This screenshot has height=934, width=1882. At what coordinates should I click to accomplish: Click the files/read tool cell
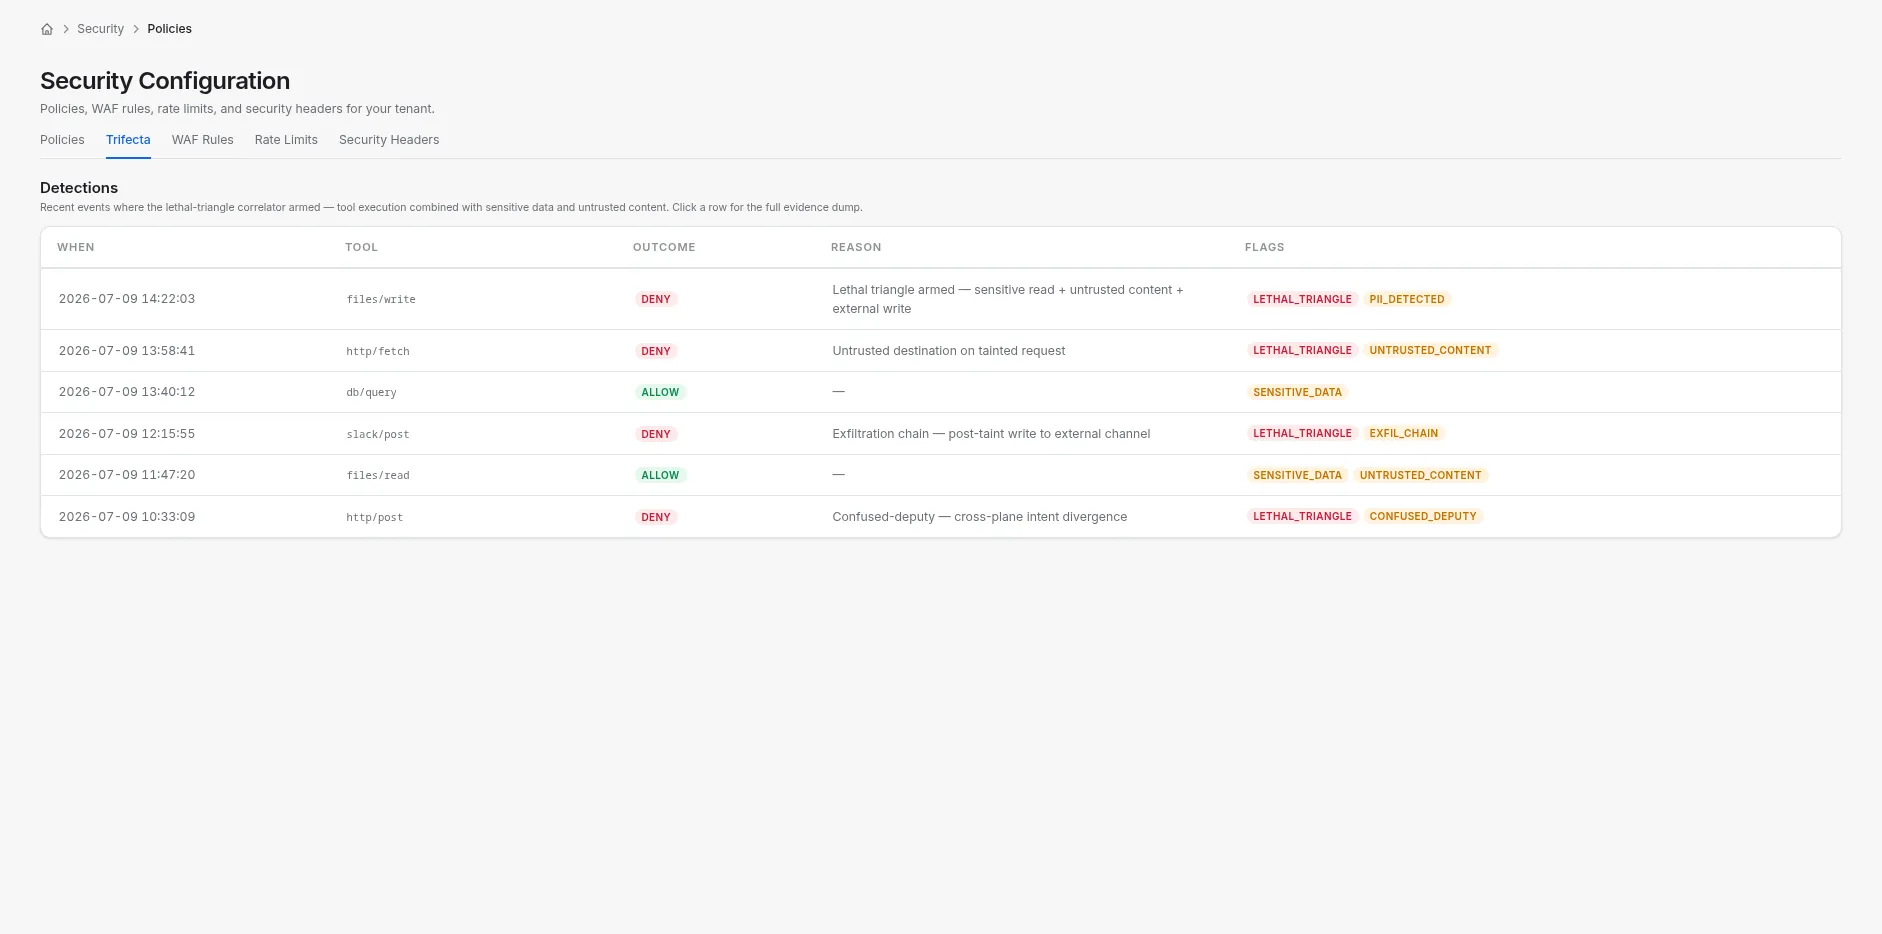click(x=378, y=475)
